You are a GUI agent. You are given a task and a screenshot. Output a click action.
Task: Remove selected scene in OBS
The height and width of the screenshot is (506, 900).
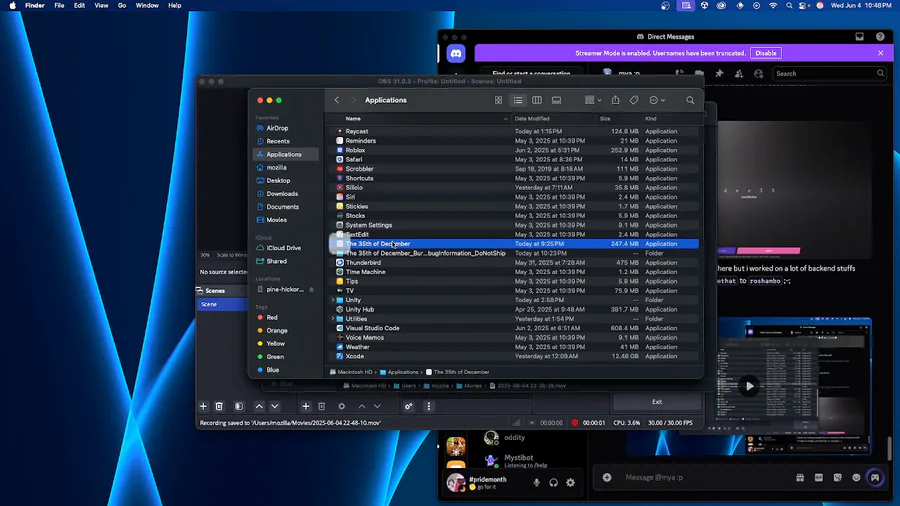[219, 406]
